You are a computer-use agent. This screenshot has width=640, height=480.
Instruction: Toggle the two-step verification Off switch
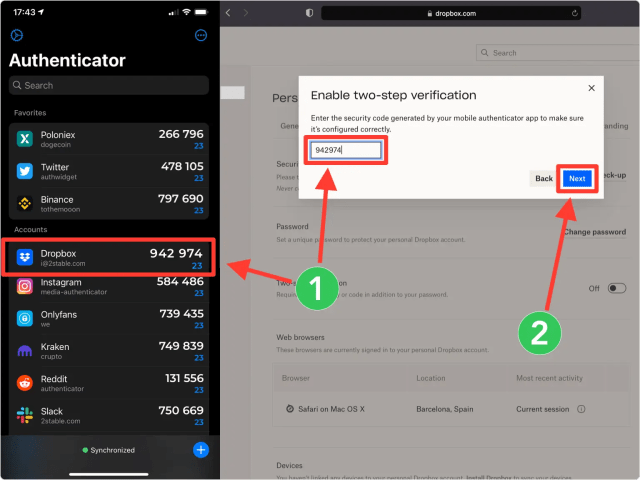pyautogui.click(x=616, y=288)
